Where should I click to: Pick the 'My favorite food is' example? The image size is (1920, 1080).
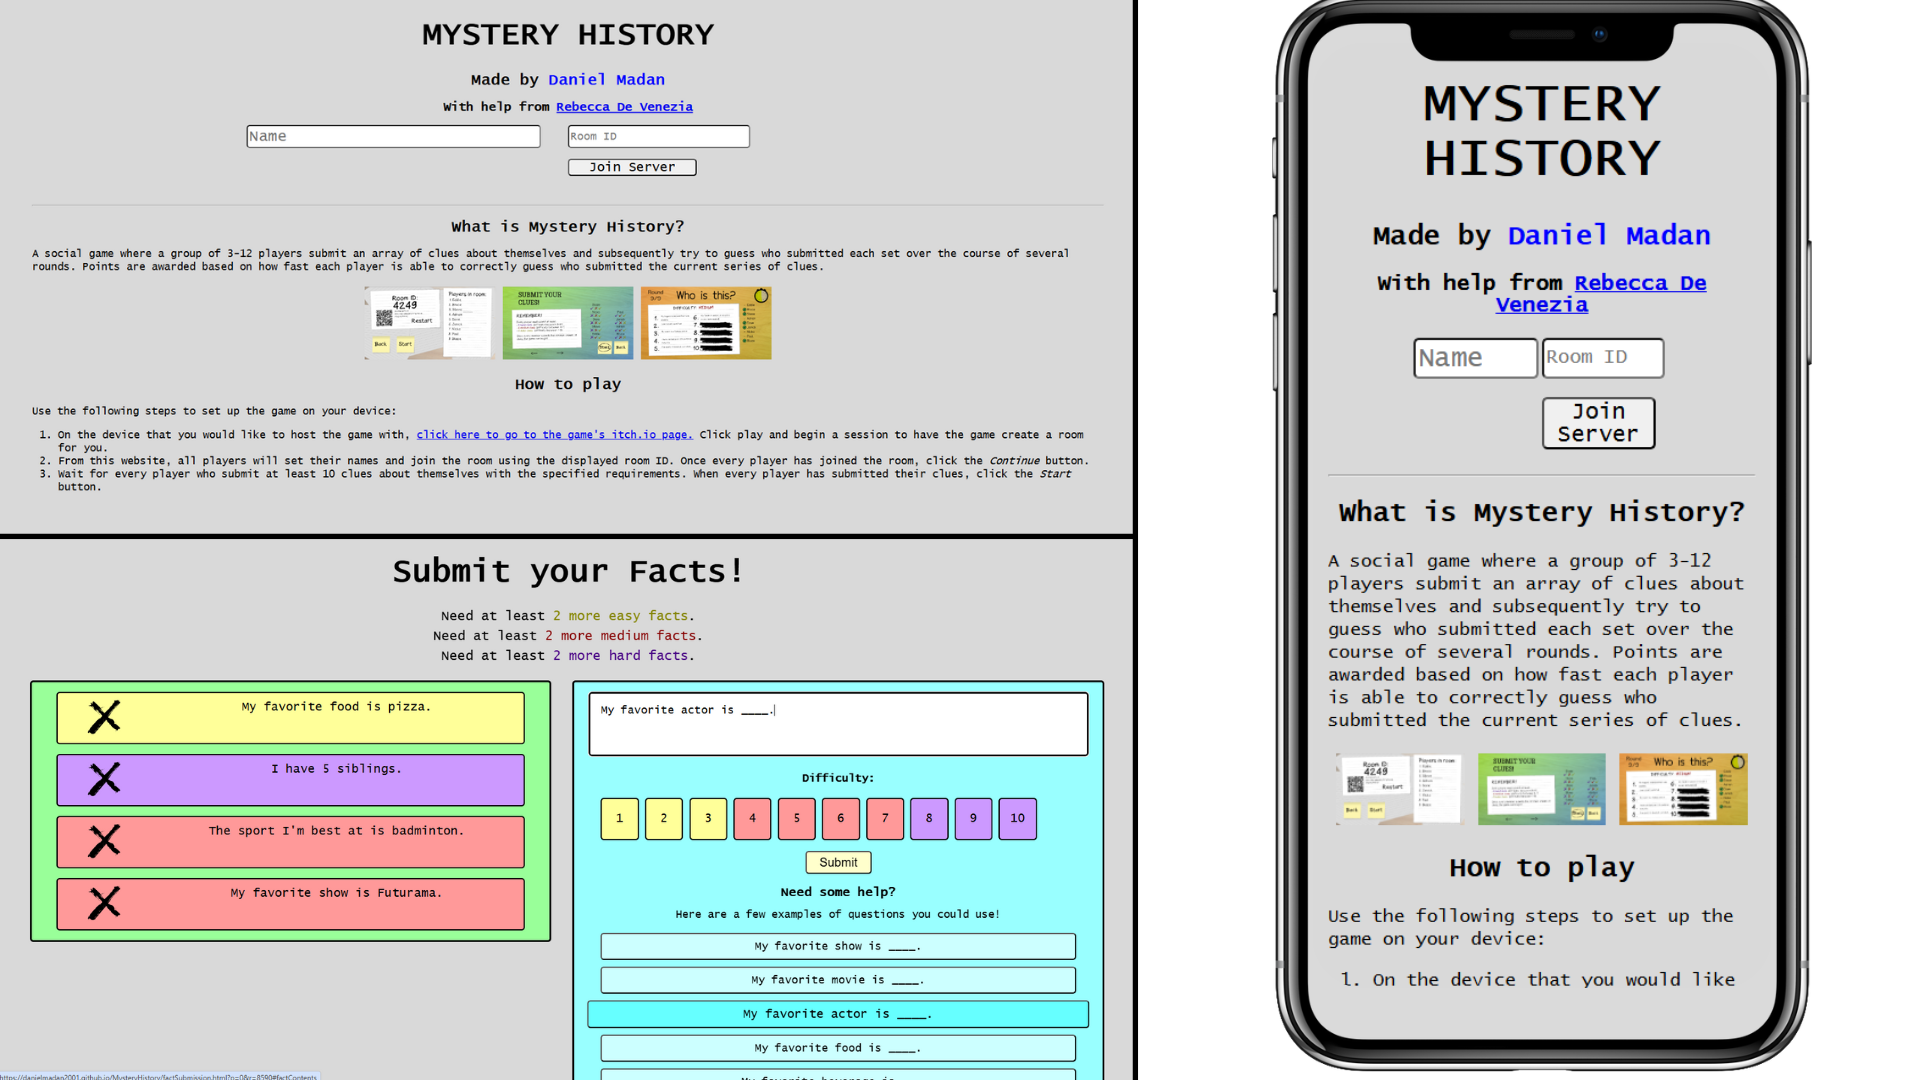837,1048
